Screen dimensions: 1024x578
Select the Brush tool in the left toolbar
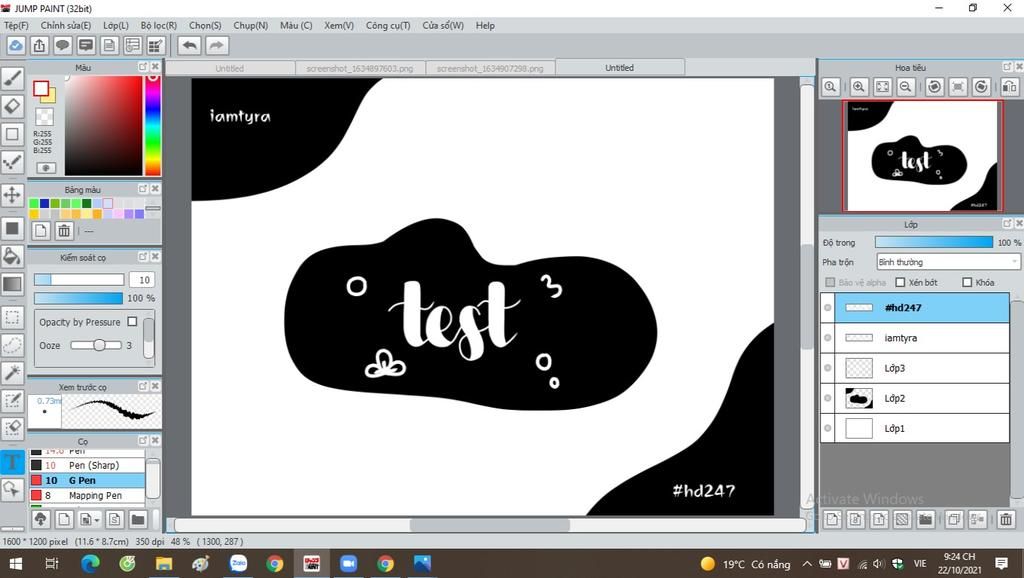coord(12,78)
